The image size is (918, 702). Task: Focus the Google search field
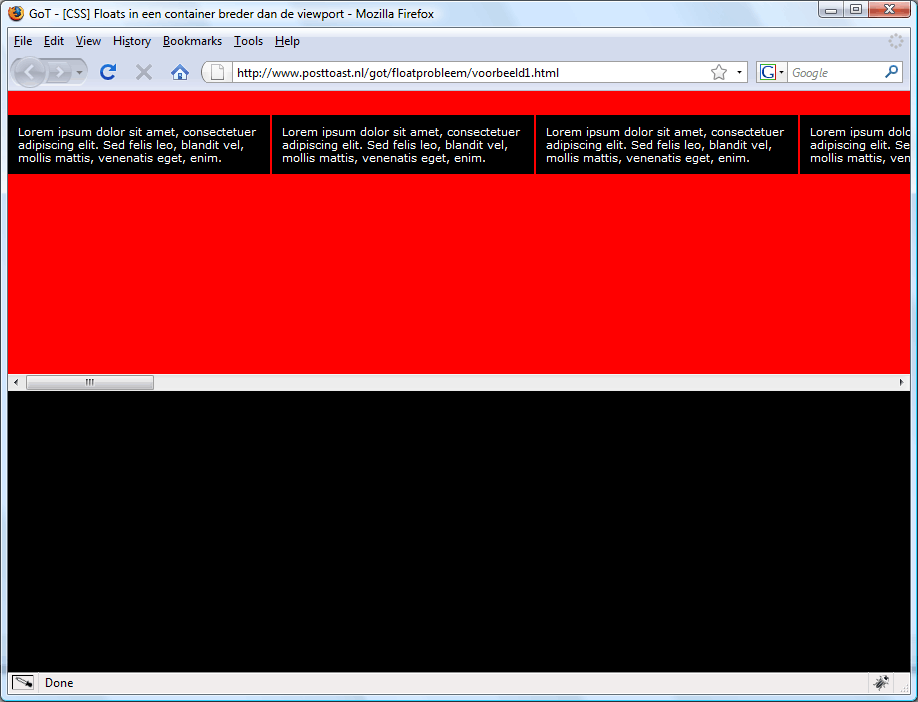836,73
